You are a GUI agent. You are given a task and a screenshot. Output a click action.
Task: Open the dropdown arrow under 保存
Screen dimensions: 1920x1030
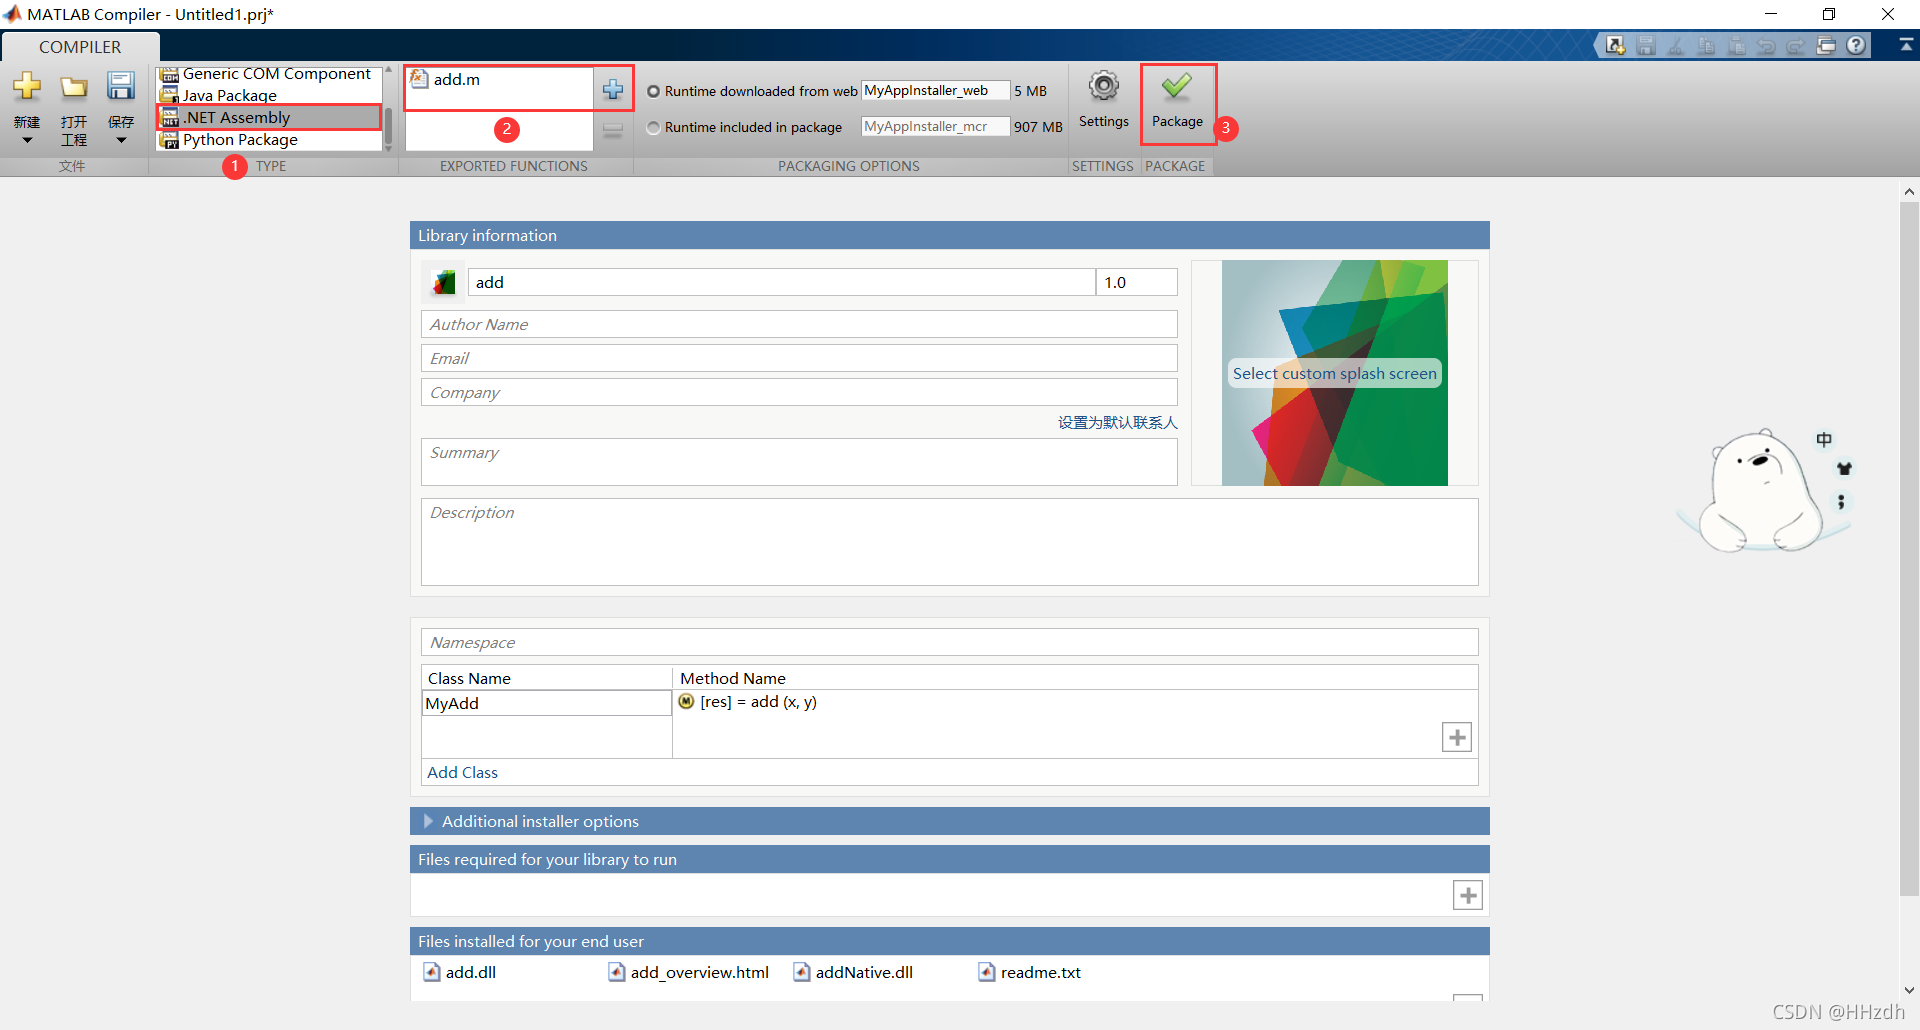coord(121,141)
